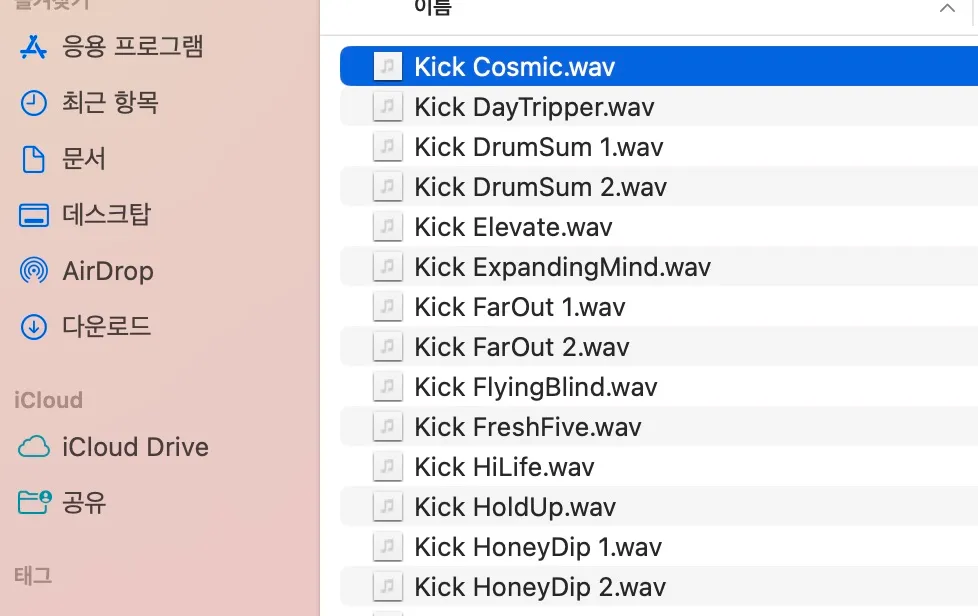Image resolution: width=978 pixels, height=616 pixels.
Task: Click the Kick Elevate.wav file row
Action: coord(513,227)
